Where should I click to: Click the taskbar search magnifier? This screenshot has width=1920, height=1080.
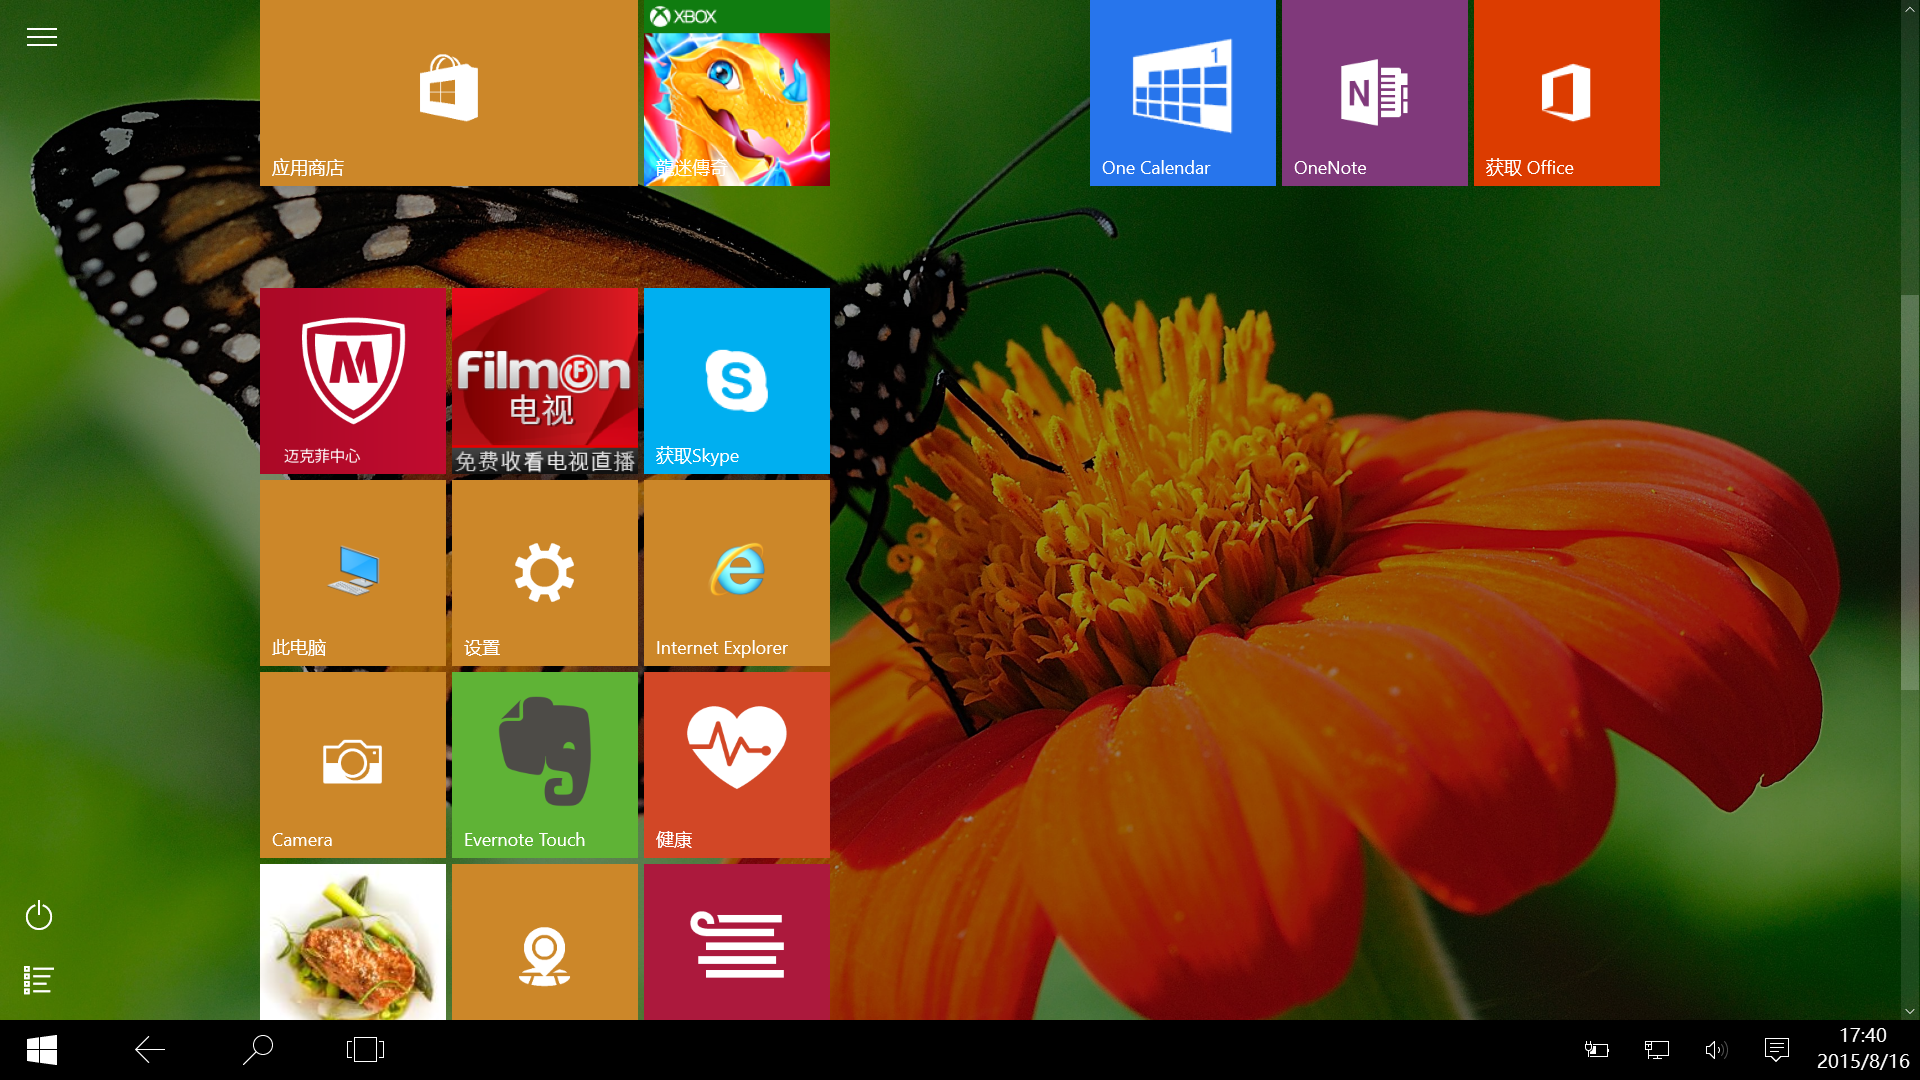(258, 1049)
